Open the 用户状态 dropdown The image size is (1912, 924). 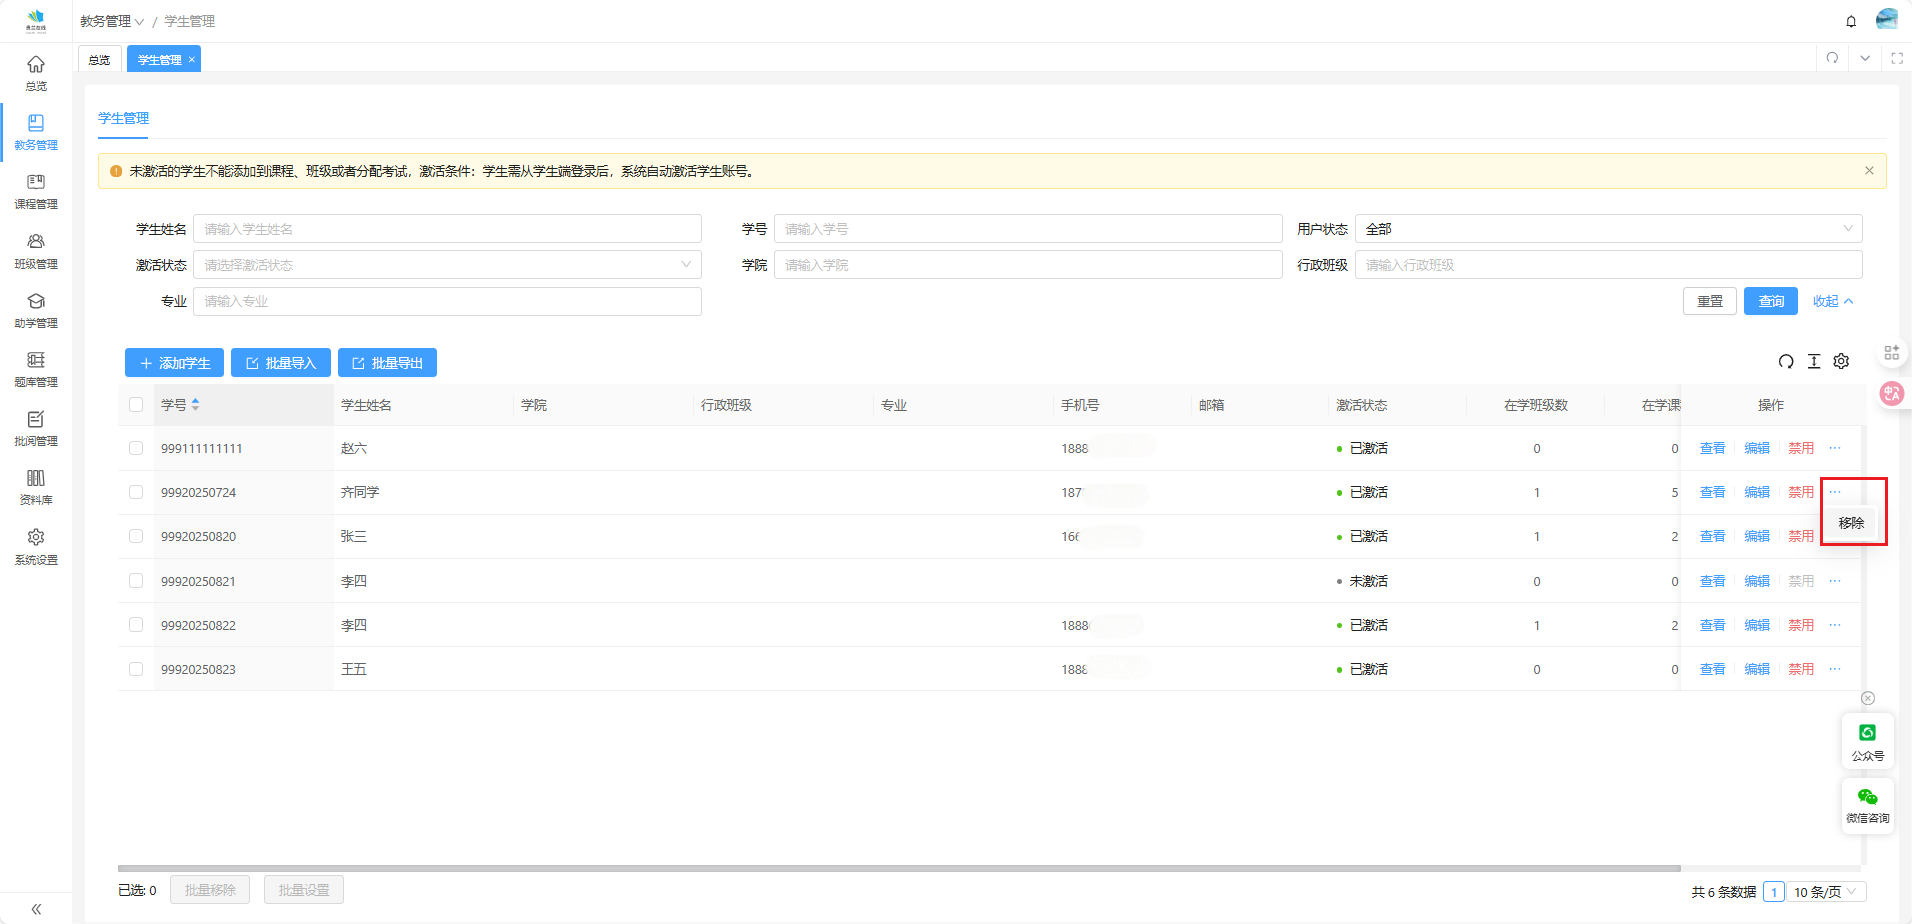point(1607,229)
